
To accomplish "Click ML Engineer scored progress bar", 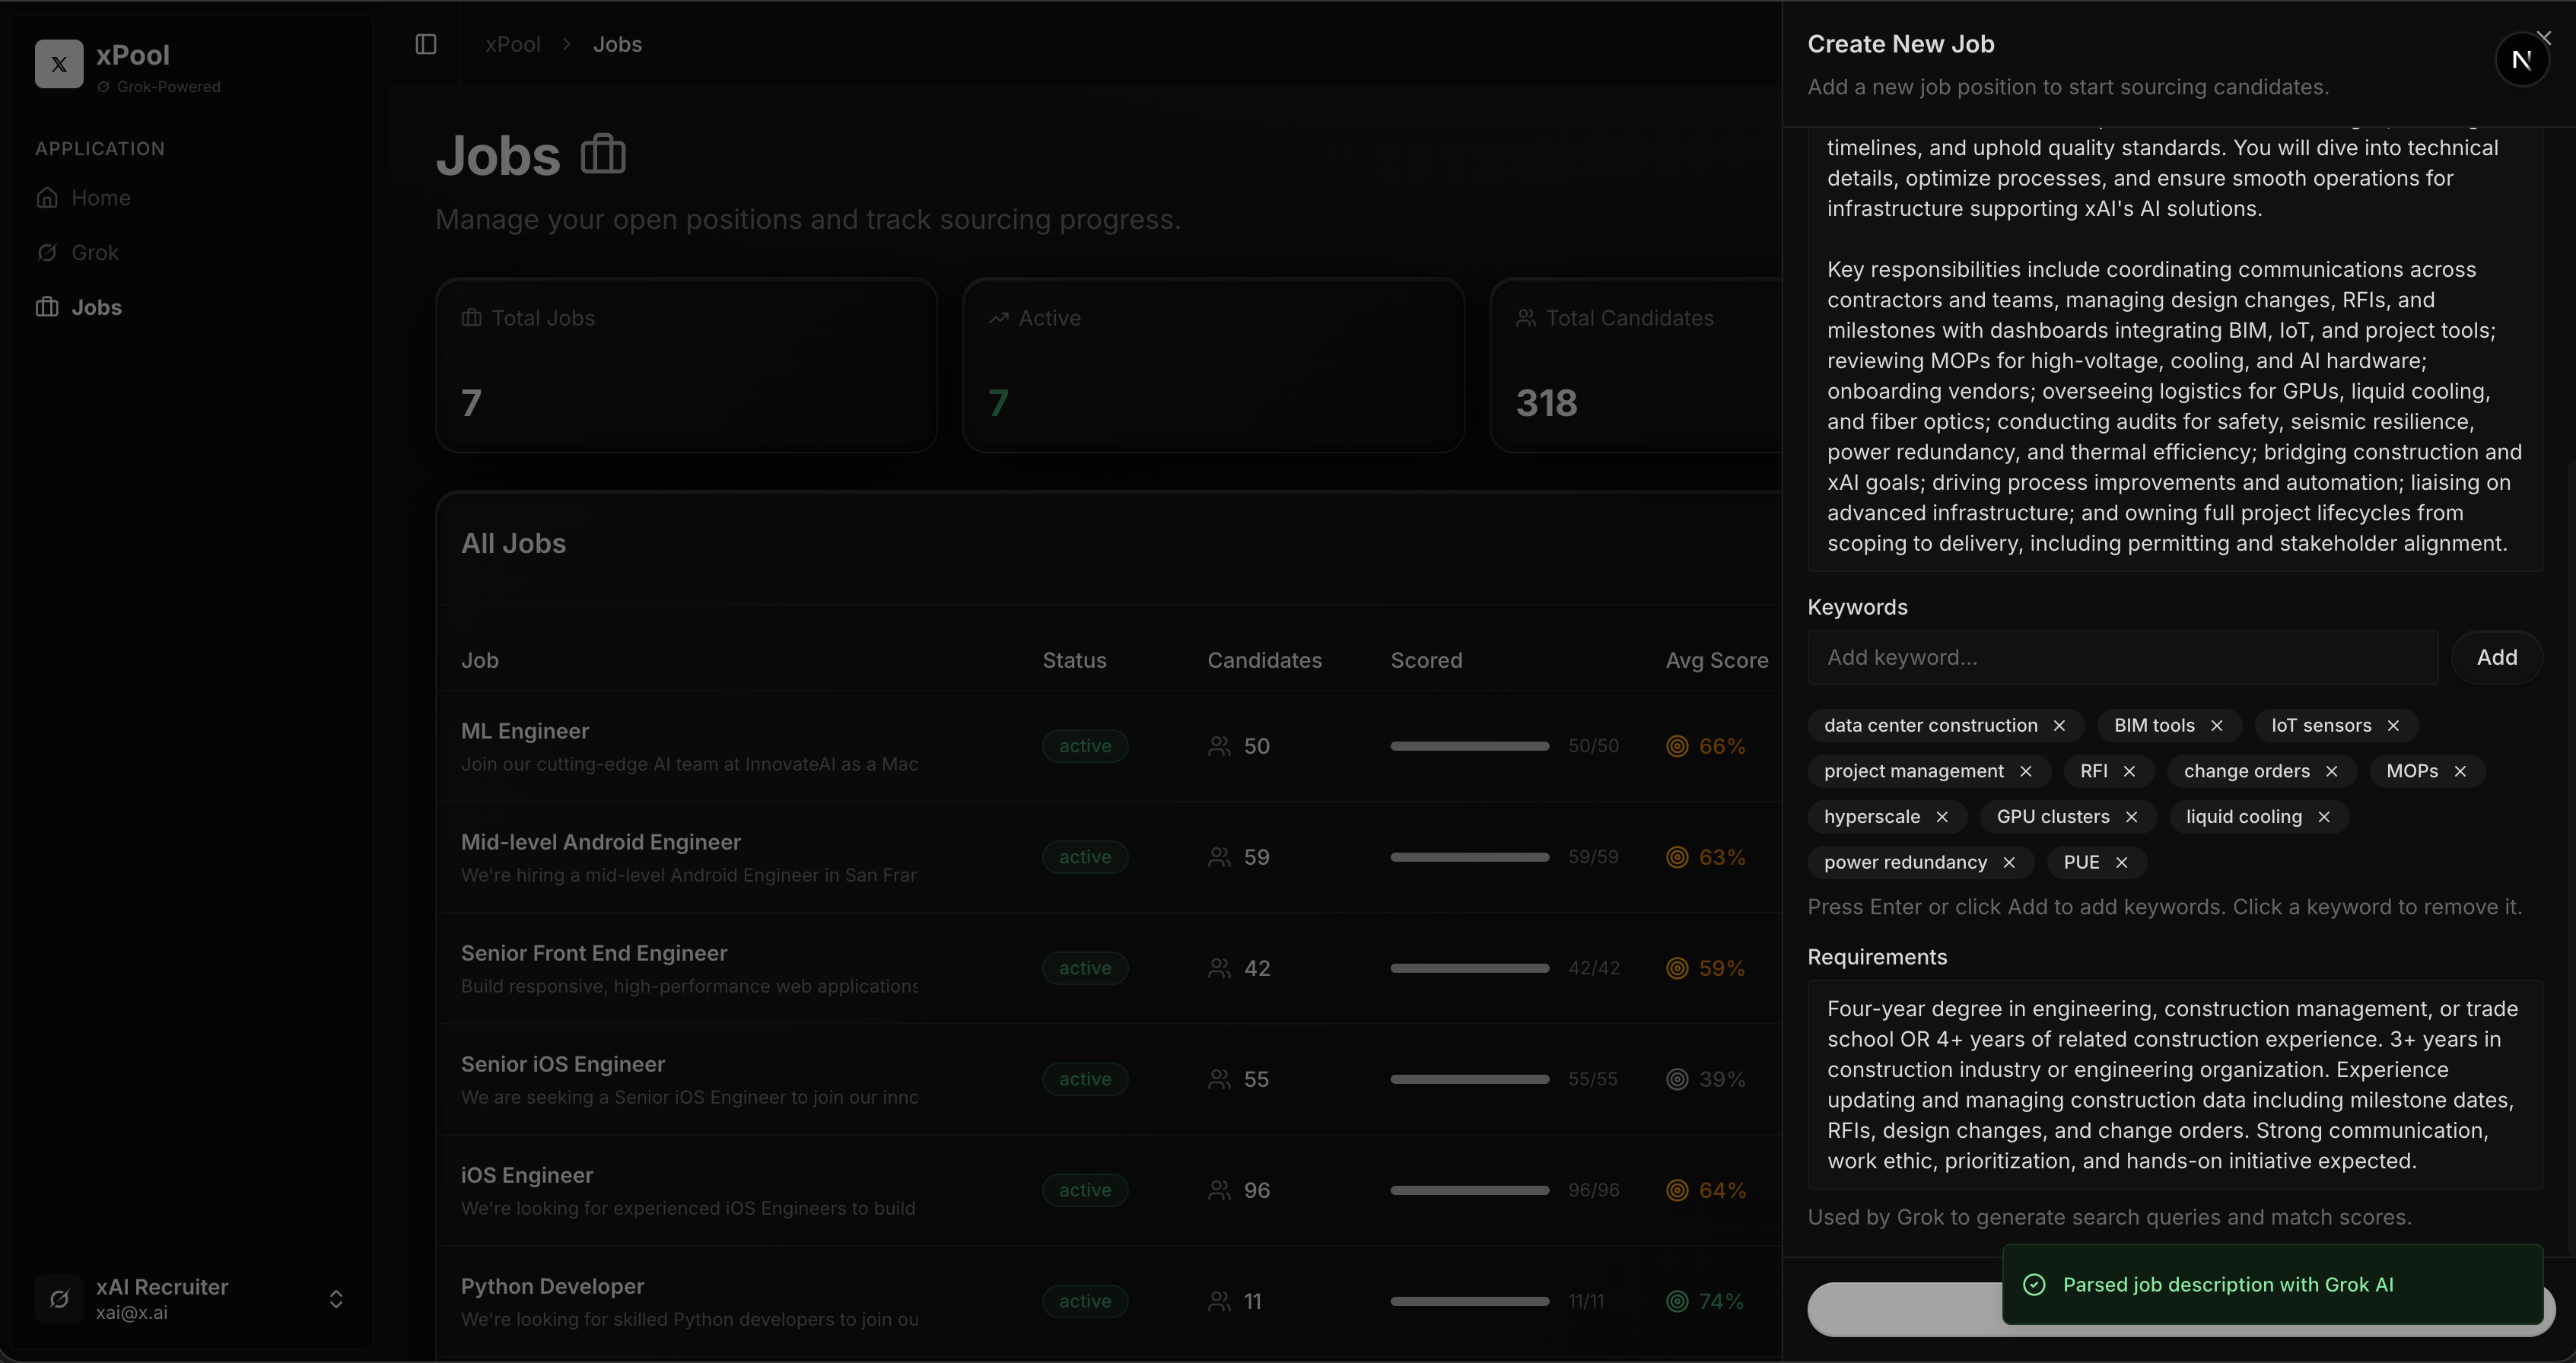I will 1469,746.
